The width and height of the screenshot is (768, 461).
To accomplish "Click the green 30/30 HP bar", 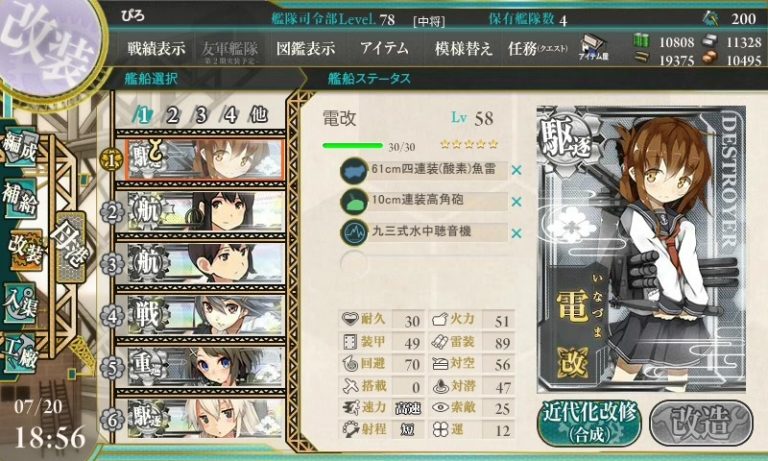I will point(352,146).
